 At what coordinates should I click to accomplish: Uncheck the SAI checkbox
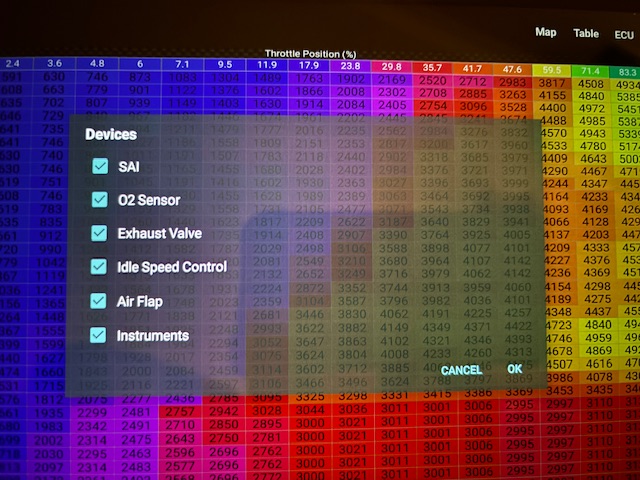[100, 166]
